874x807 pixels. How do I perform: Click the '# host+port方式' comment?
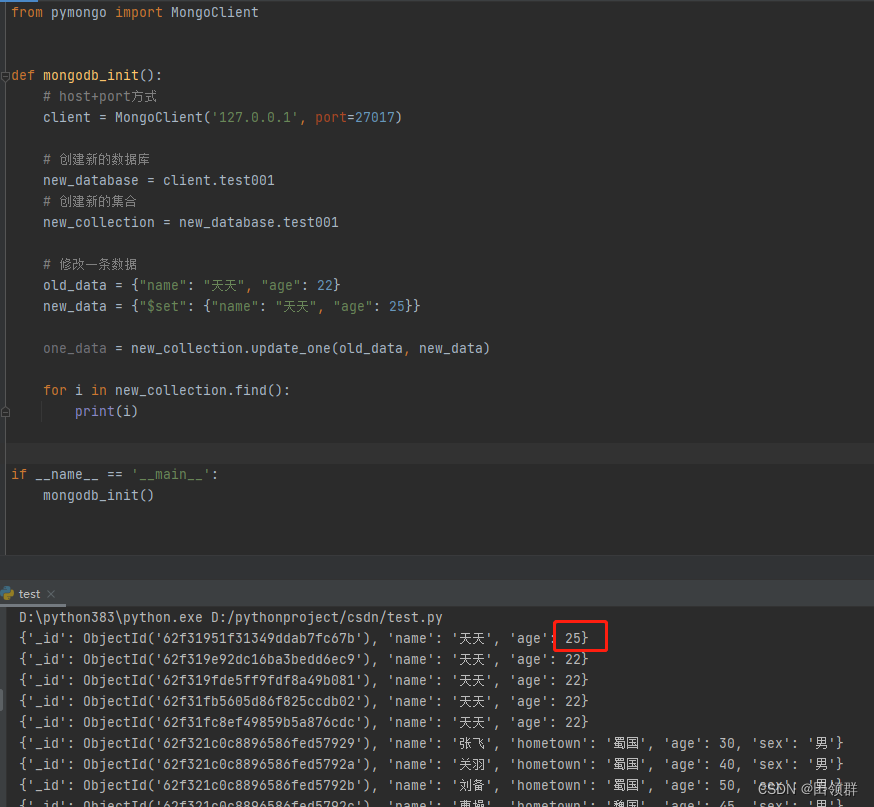pyautogui.click(x=100, y=96)
